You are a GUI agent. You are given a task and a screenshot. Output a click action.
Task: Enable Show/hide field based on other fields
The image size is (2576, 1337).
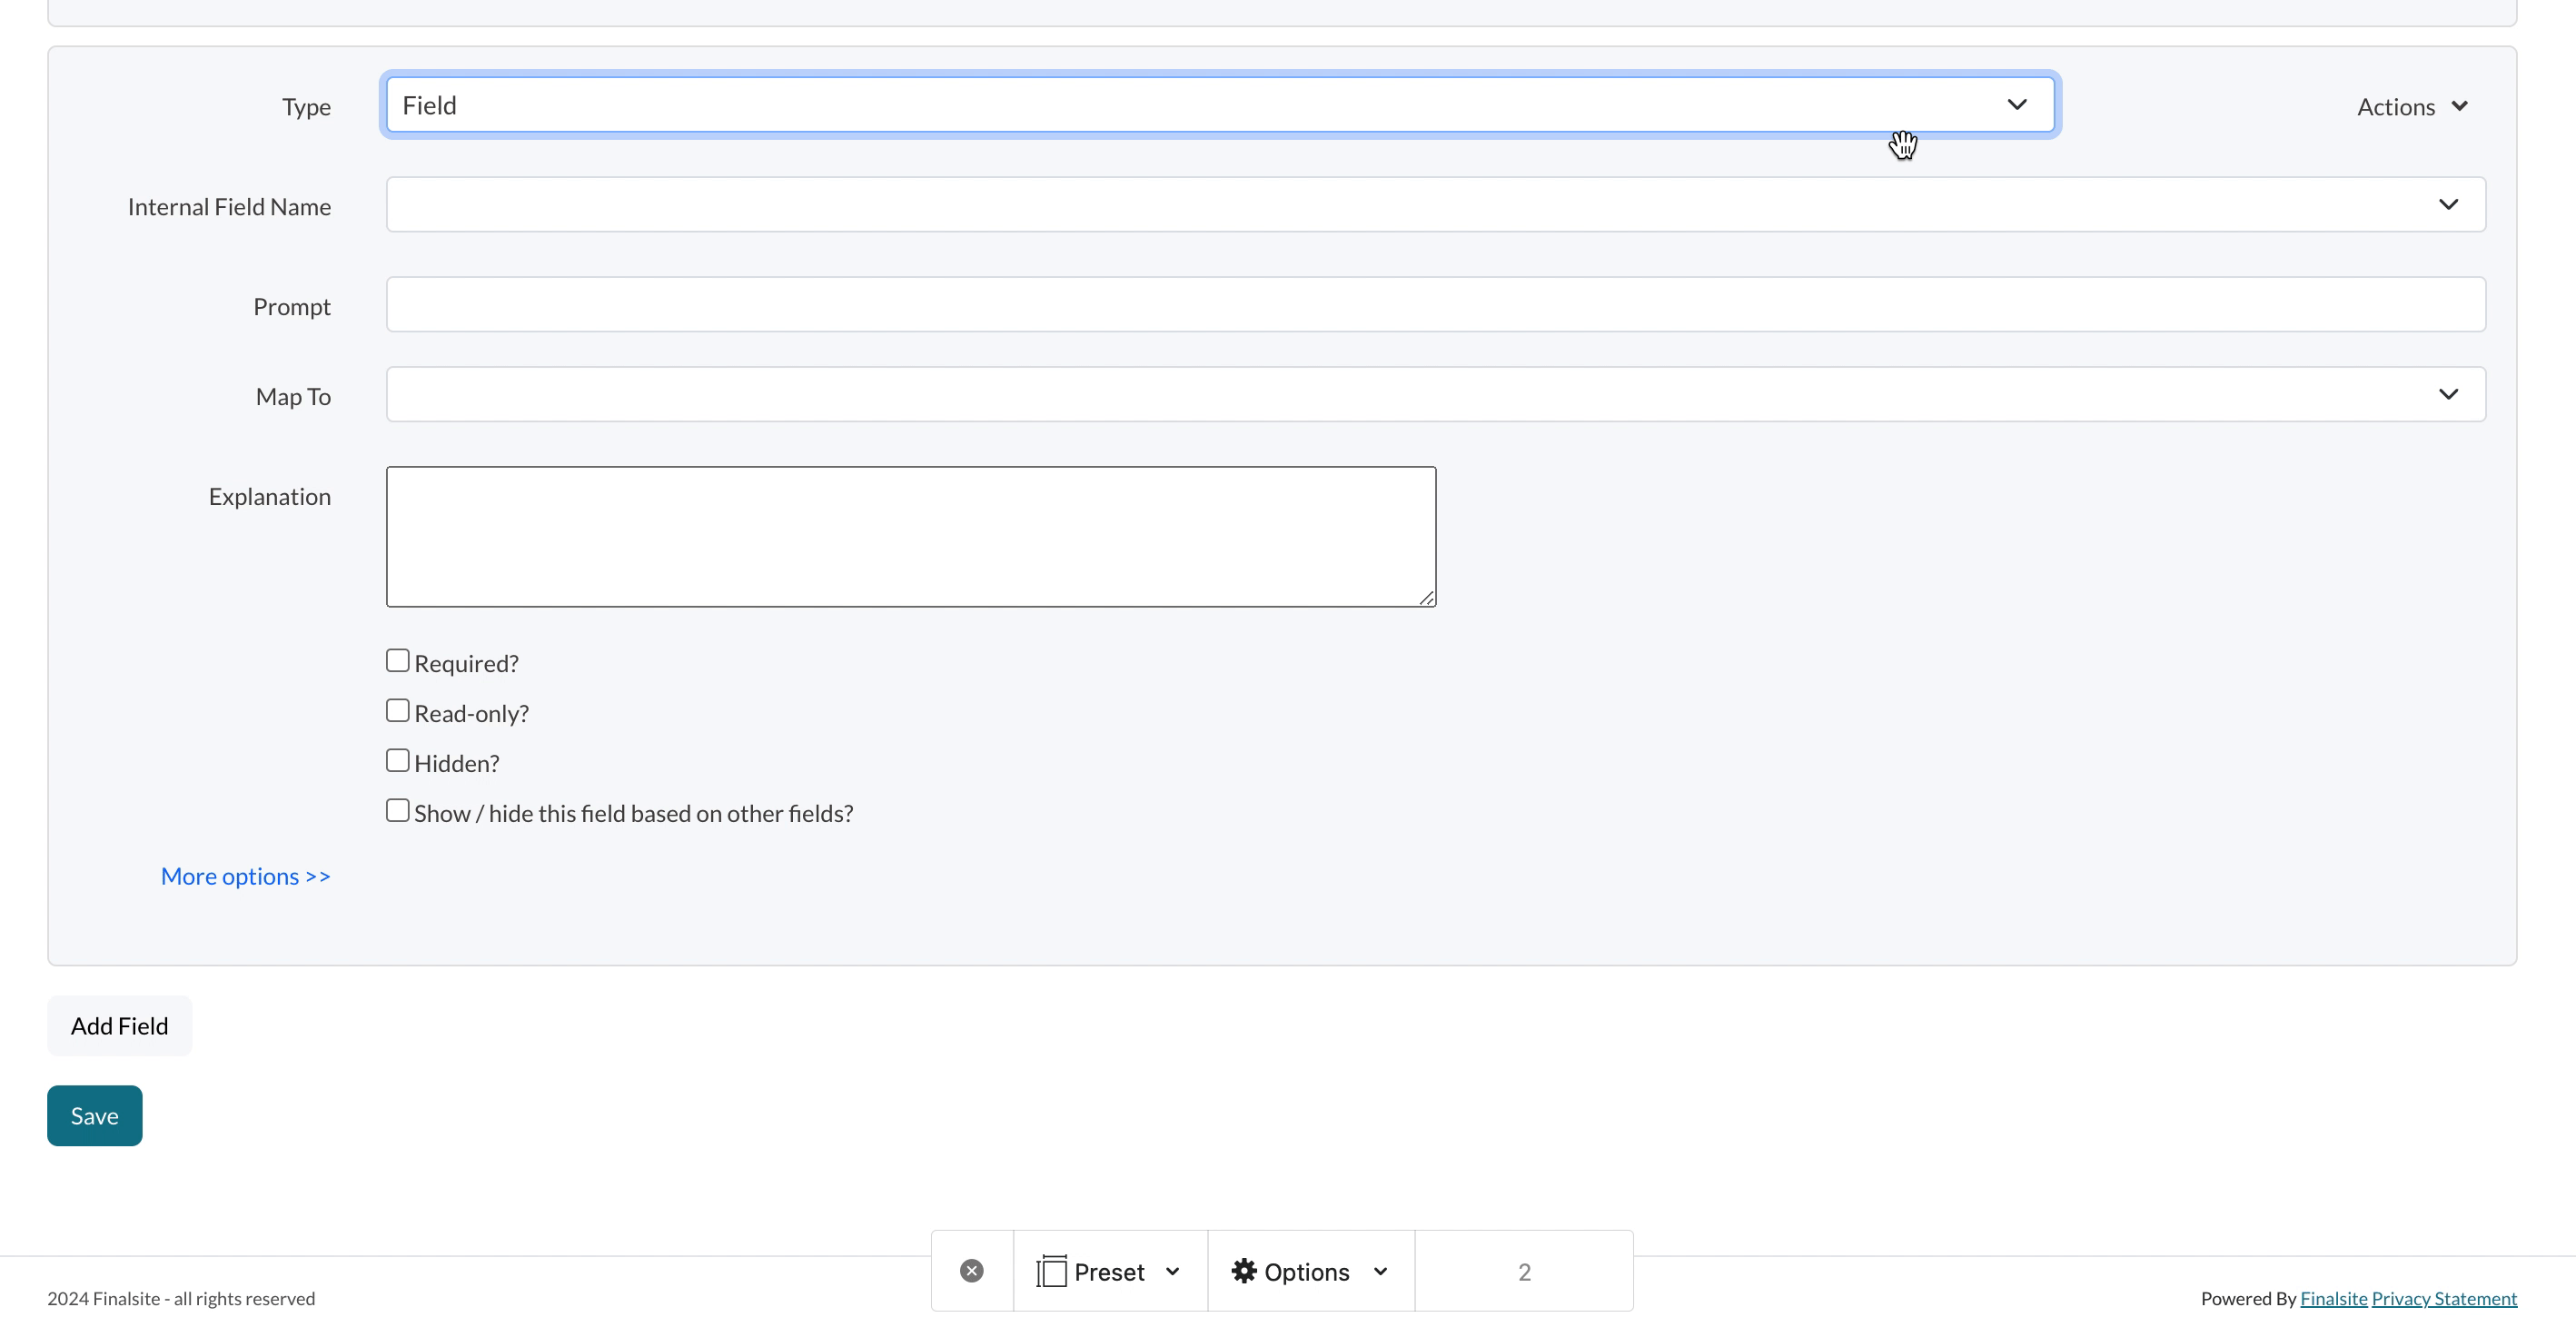click(x=395, y=811)
